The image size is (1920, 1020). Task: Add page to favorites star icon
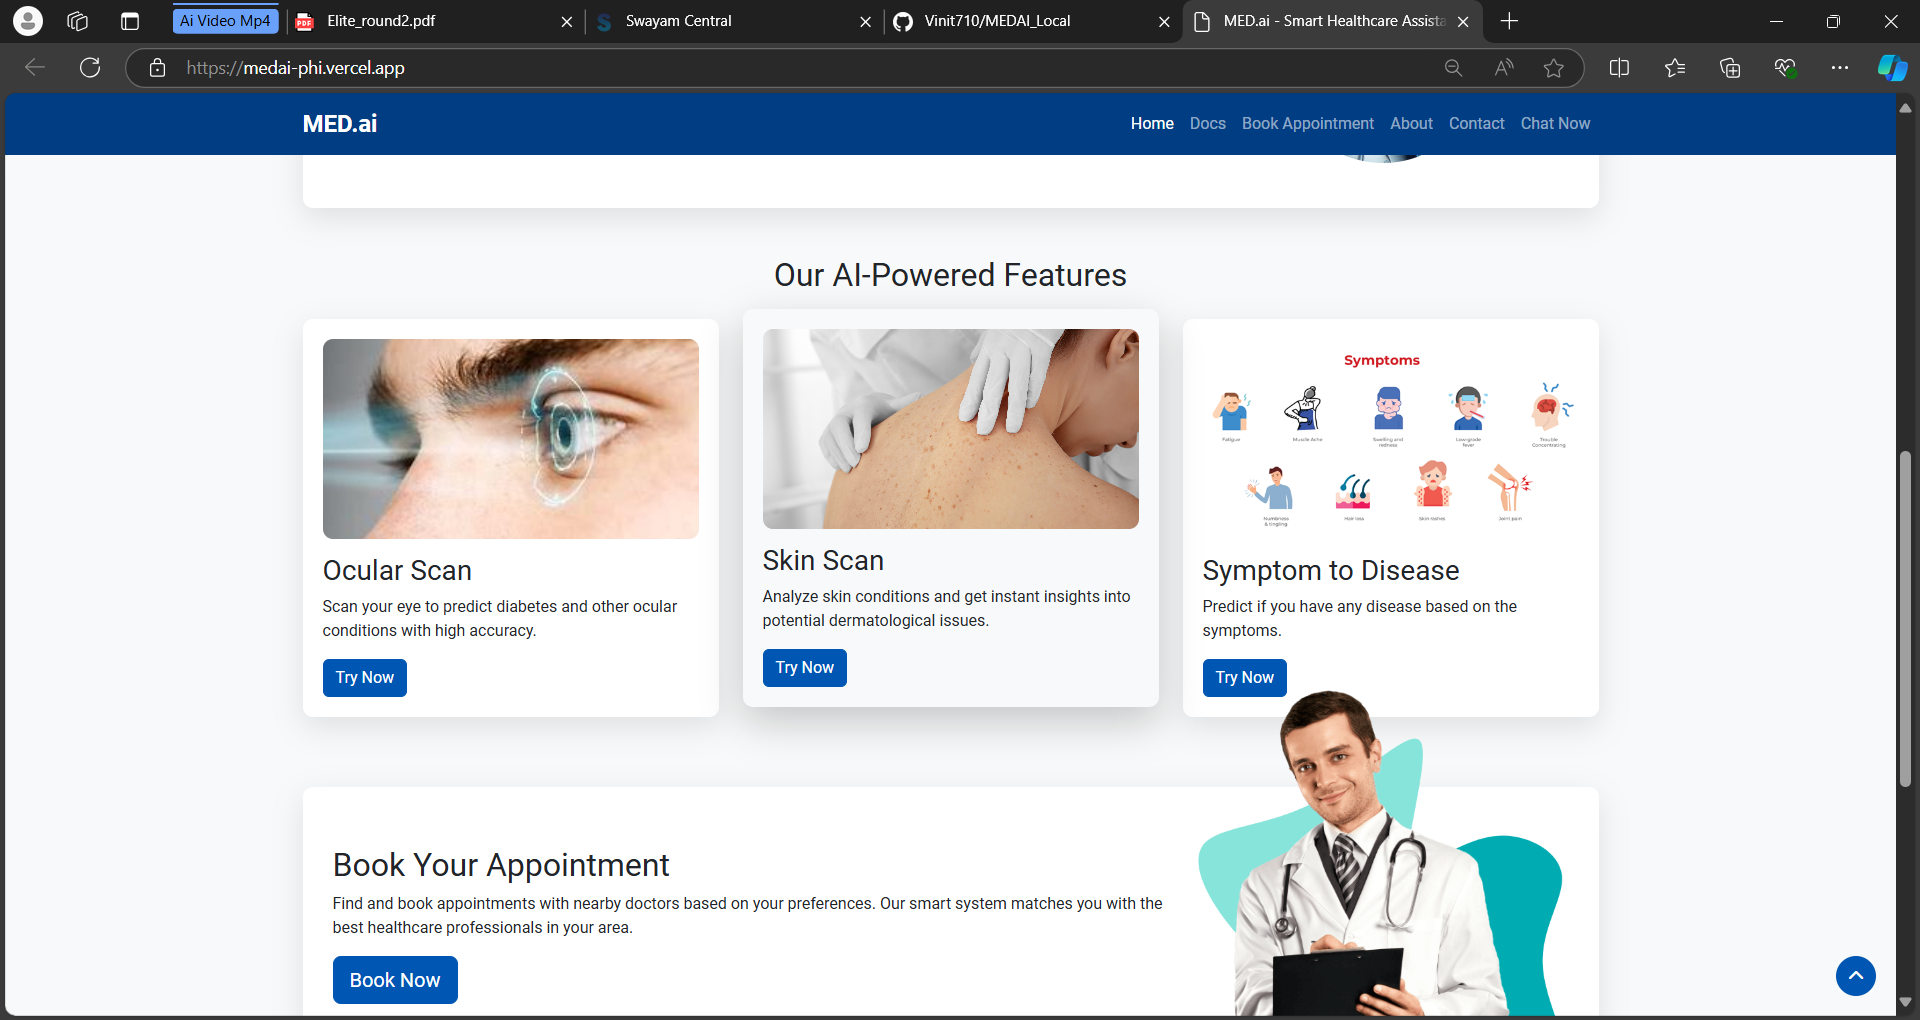pos(1553,68)
